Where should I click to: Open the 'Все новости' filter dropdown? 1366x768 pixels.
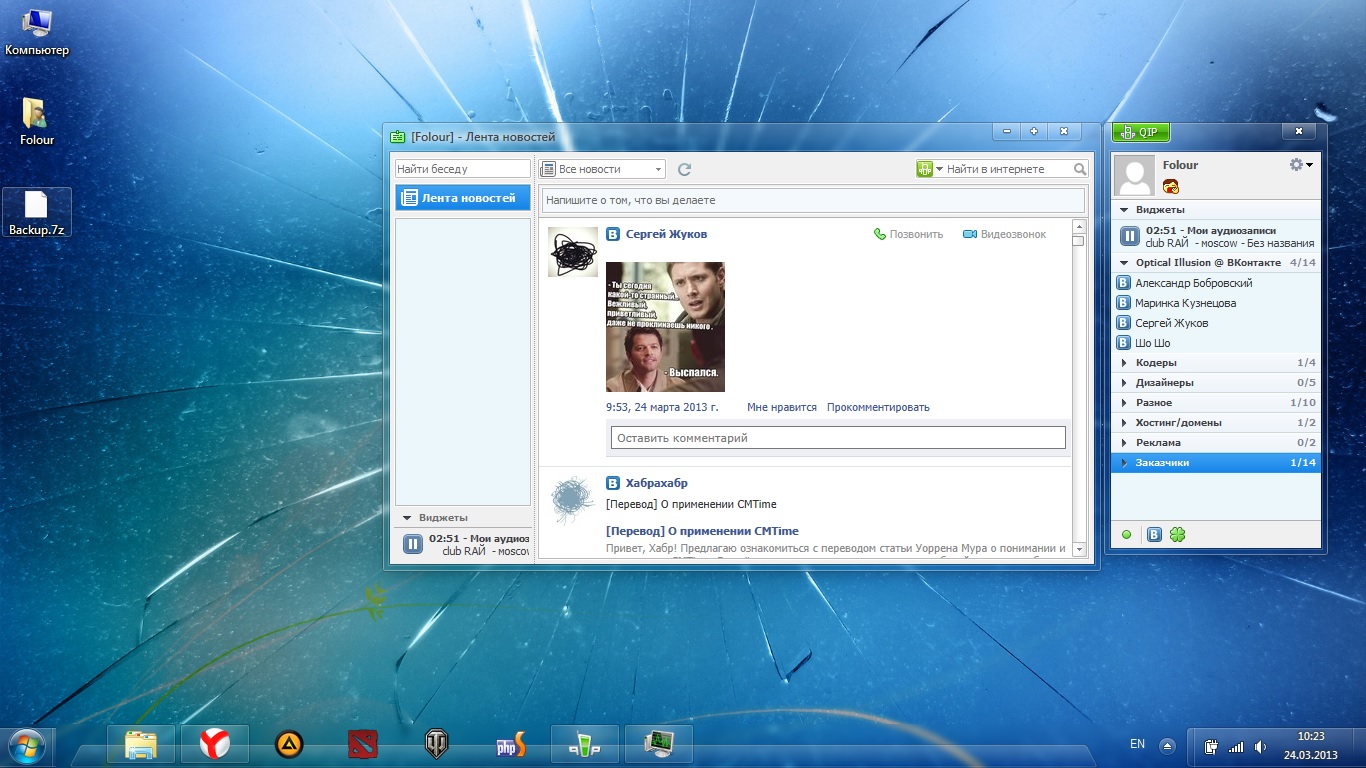pyautogui.click(x=602, y=170)
